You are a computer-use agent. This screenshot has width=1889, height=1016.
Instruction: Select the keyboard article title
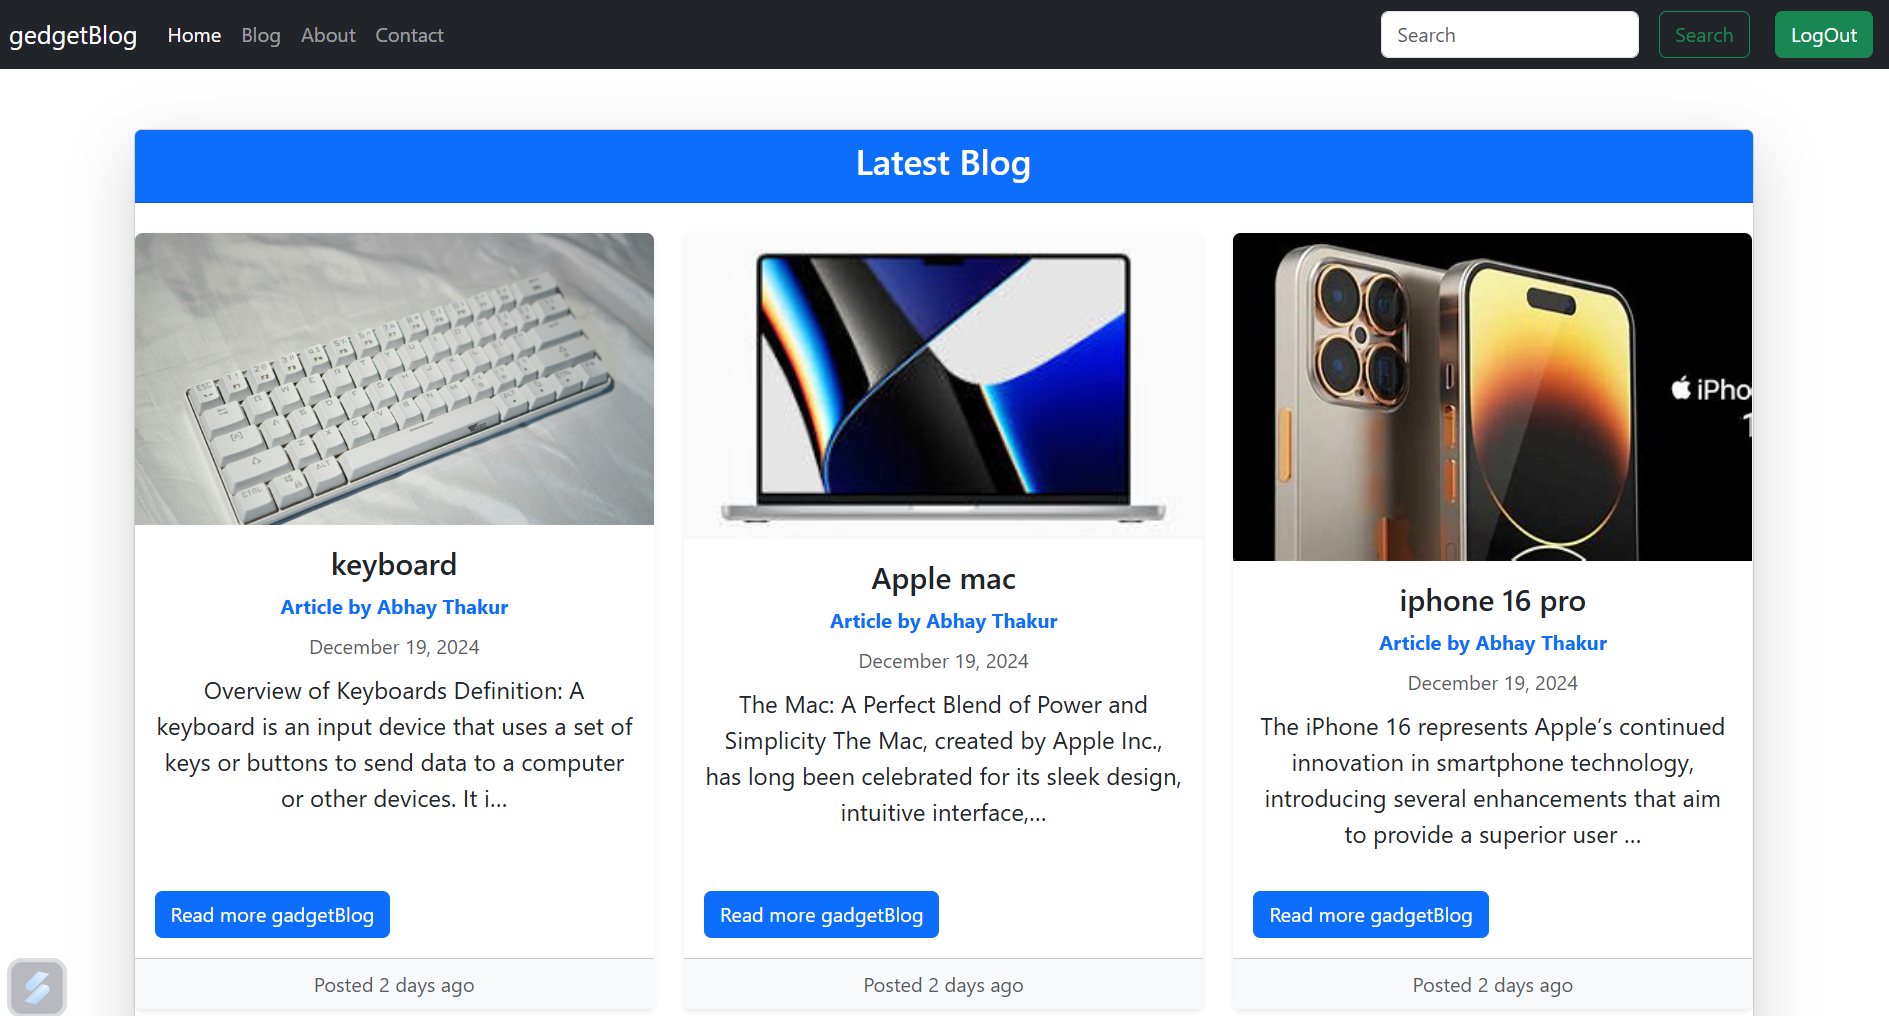click(x=394, y=565)
